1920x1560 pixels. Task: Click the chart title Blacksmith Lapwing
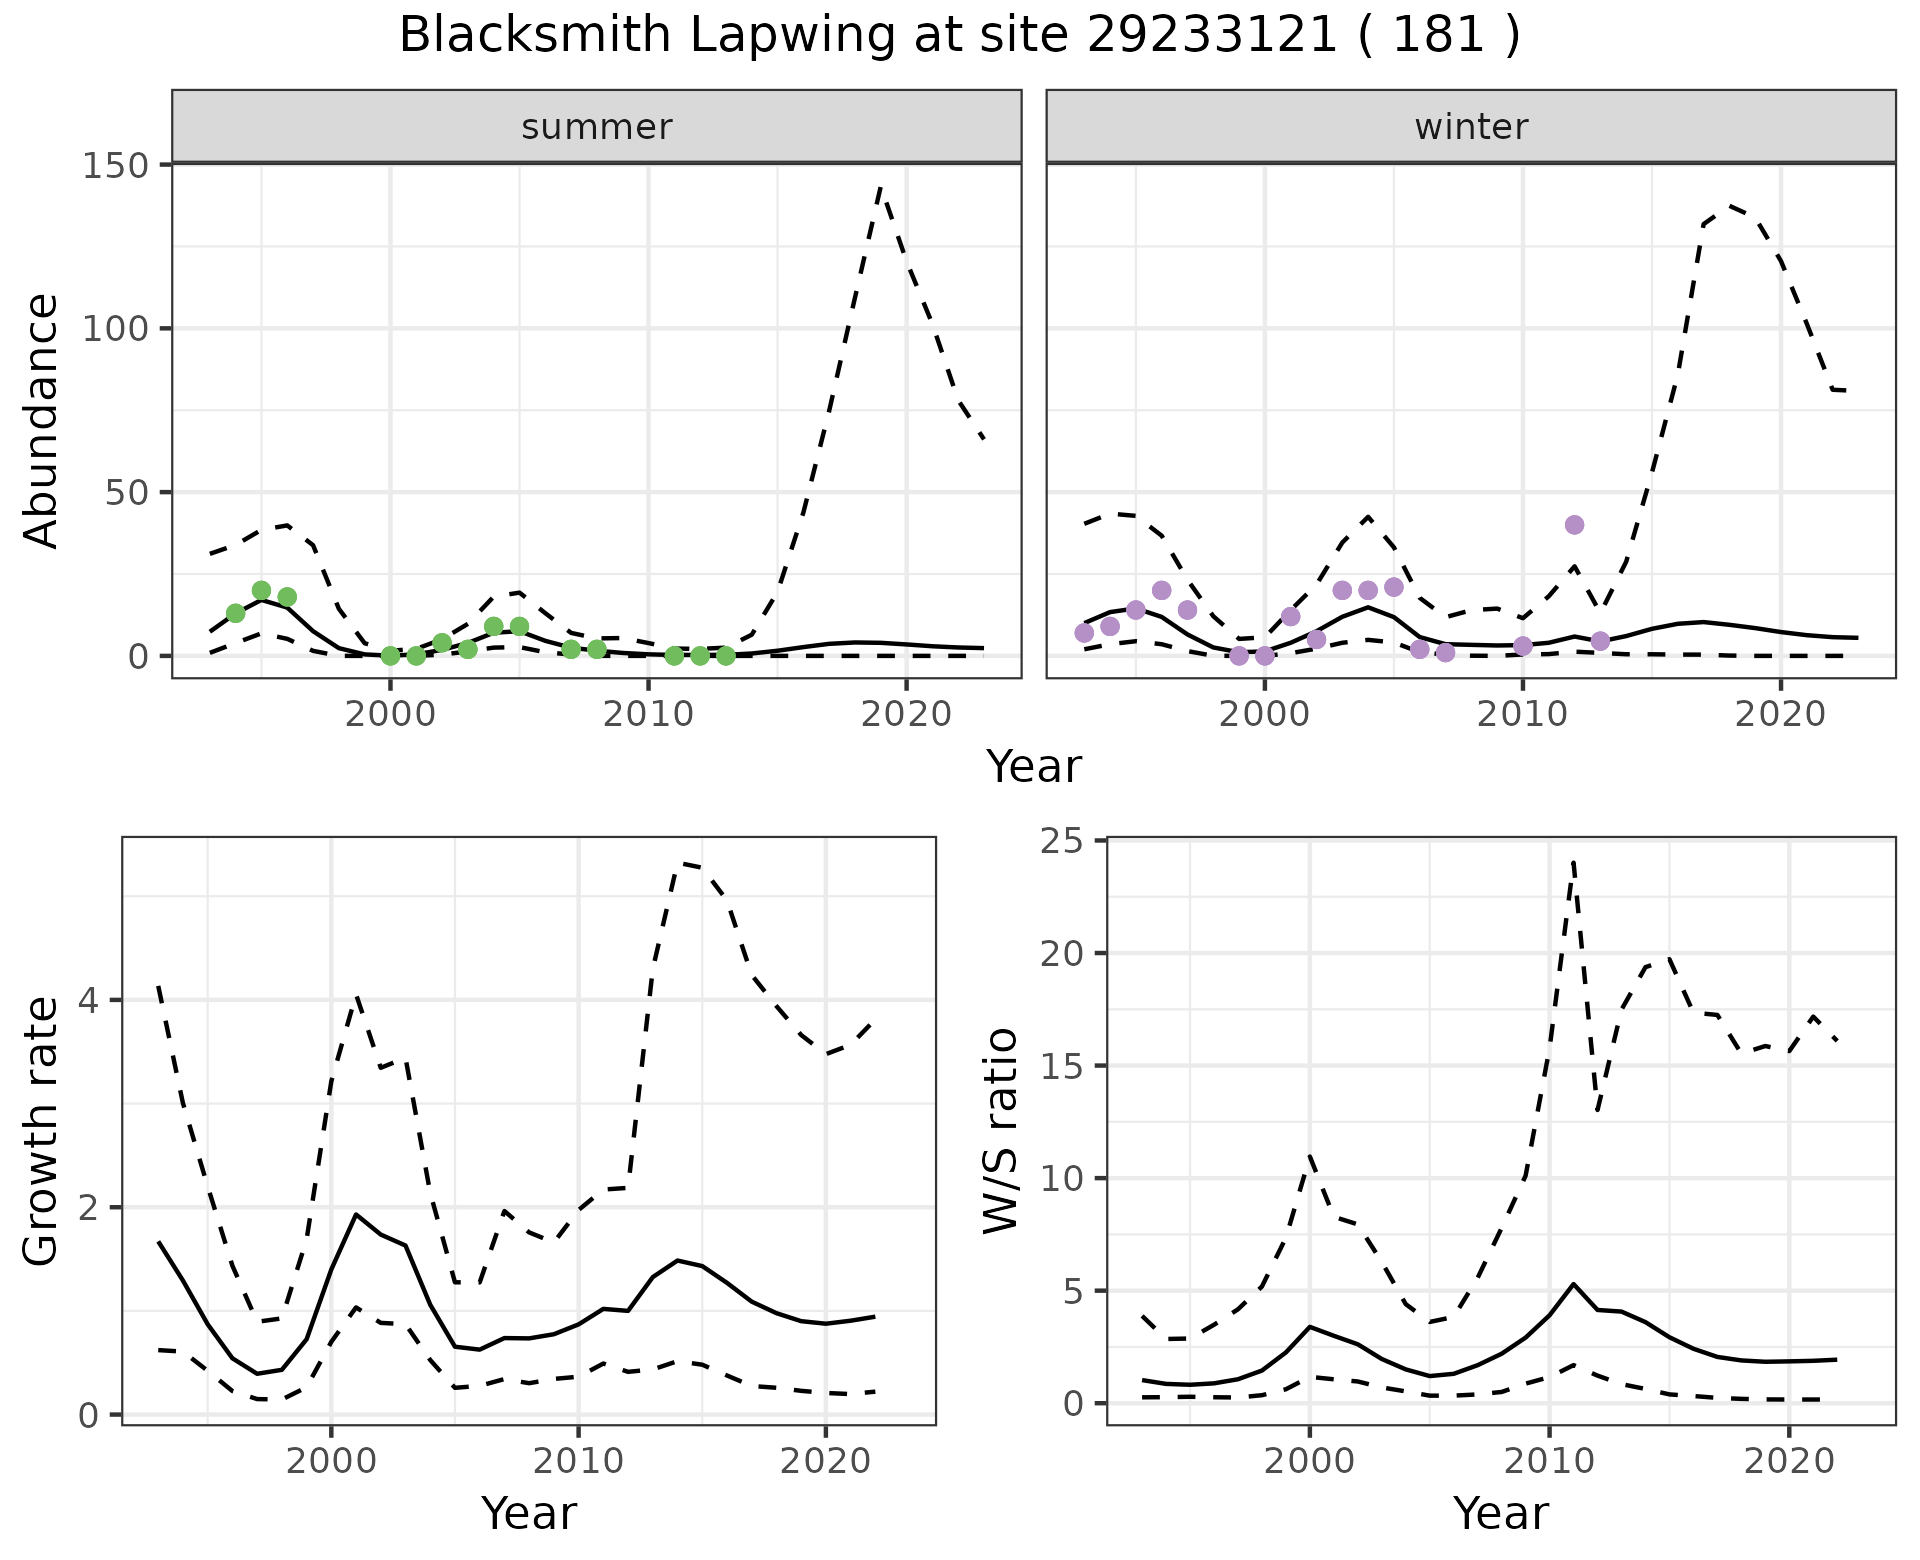pos(958,36)
